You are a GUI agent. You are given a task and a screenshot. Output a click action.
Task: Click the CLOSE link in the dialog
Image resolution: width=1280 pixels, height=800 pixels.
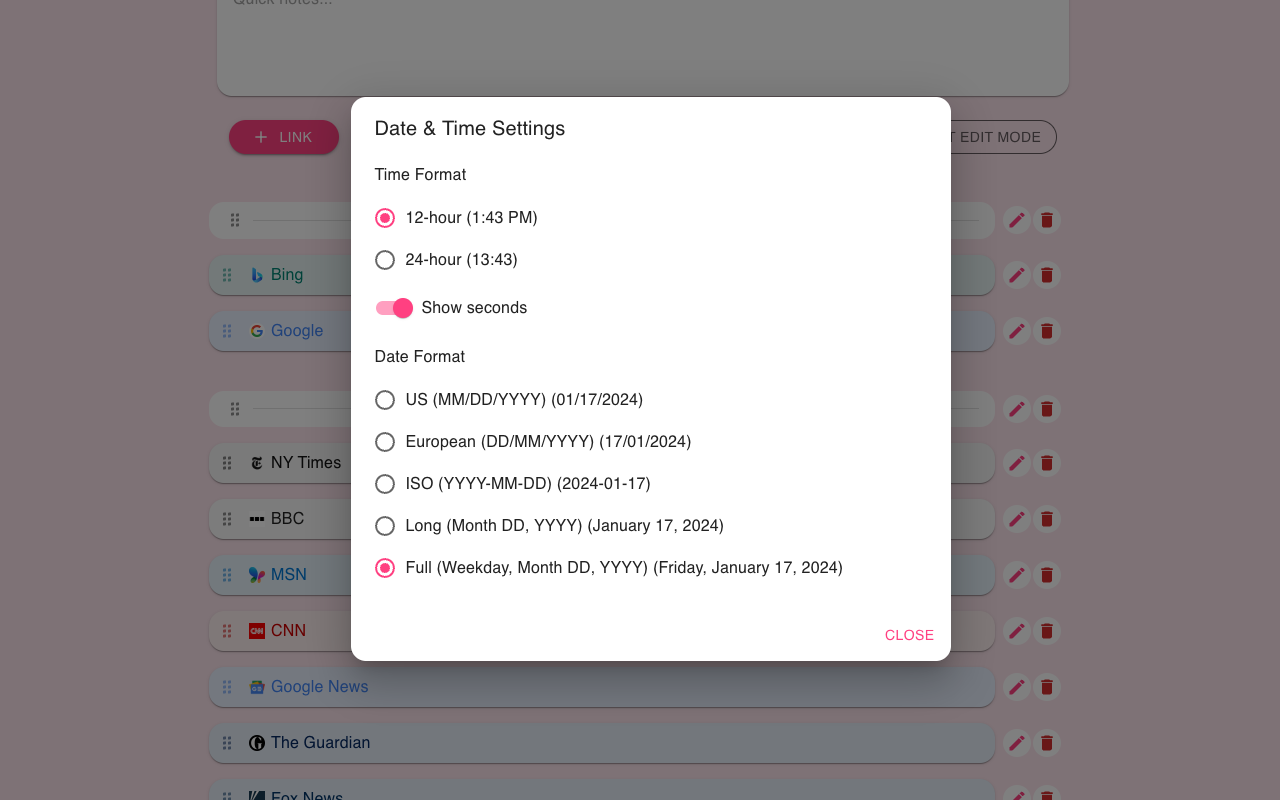pyautogui.click(x=909, y=635)
